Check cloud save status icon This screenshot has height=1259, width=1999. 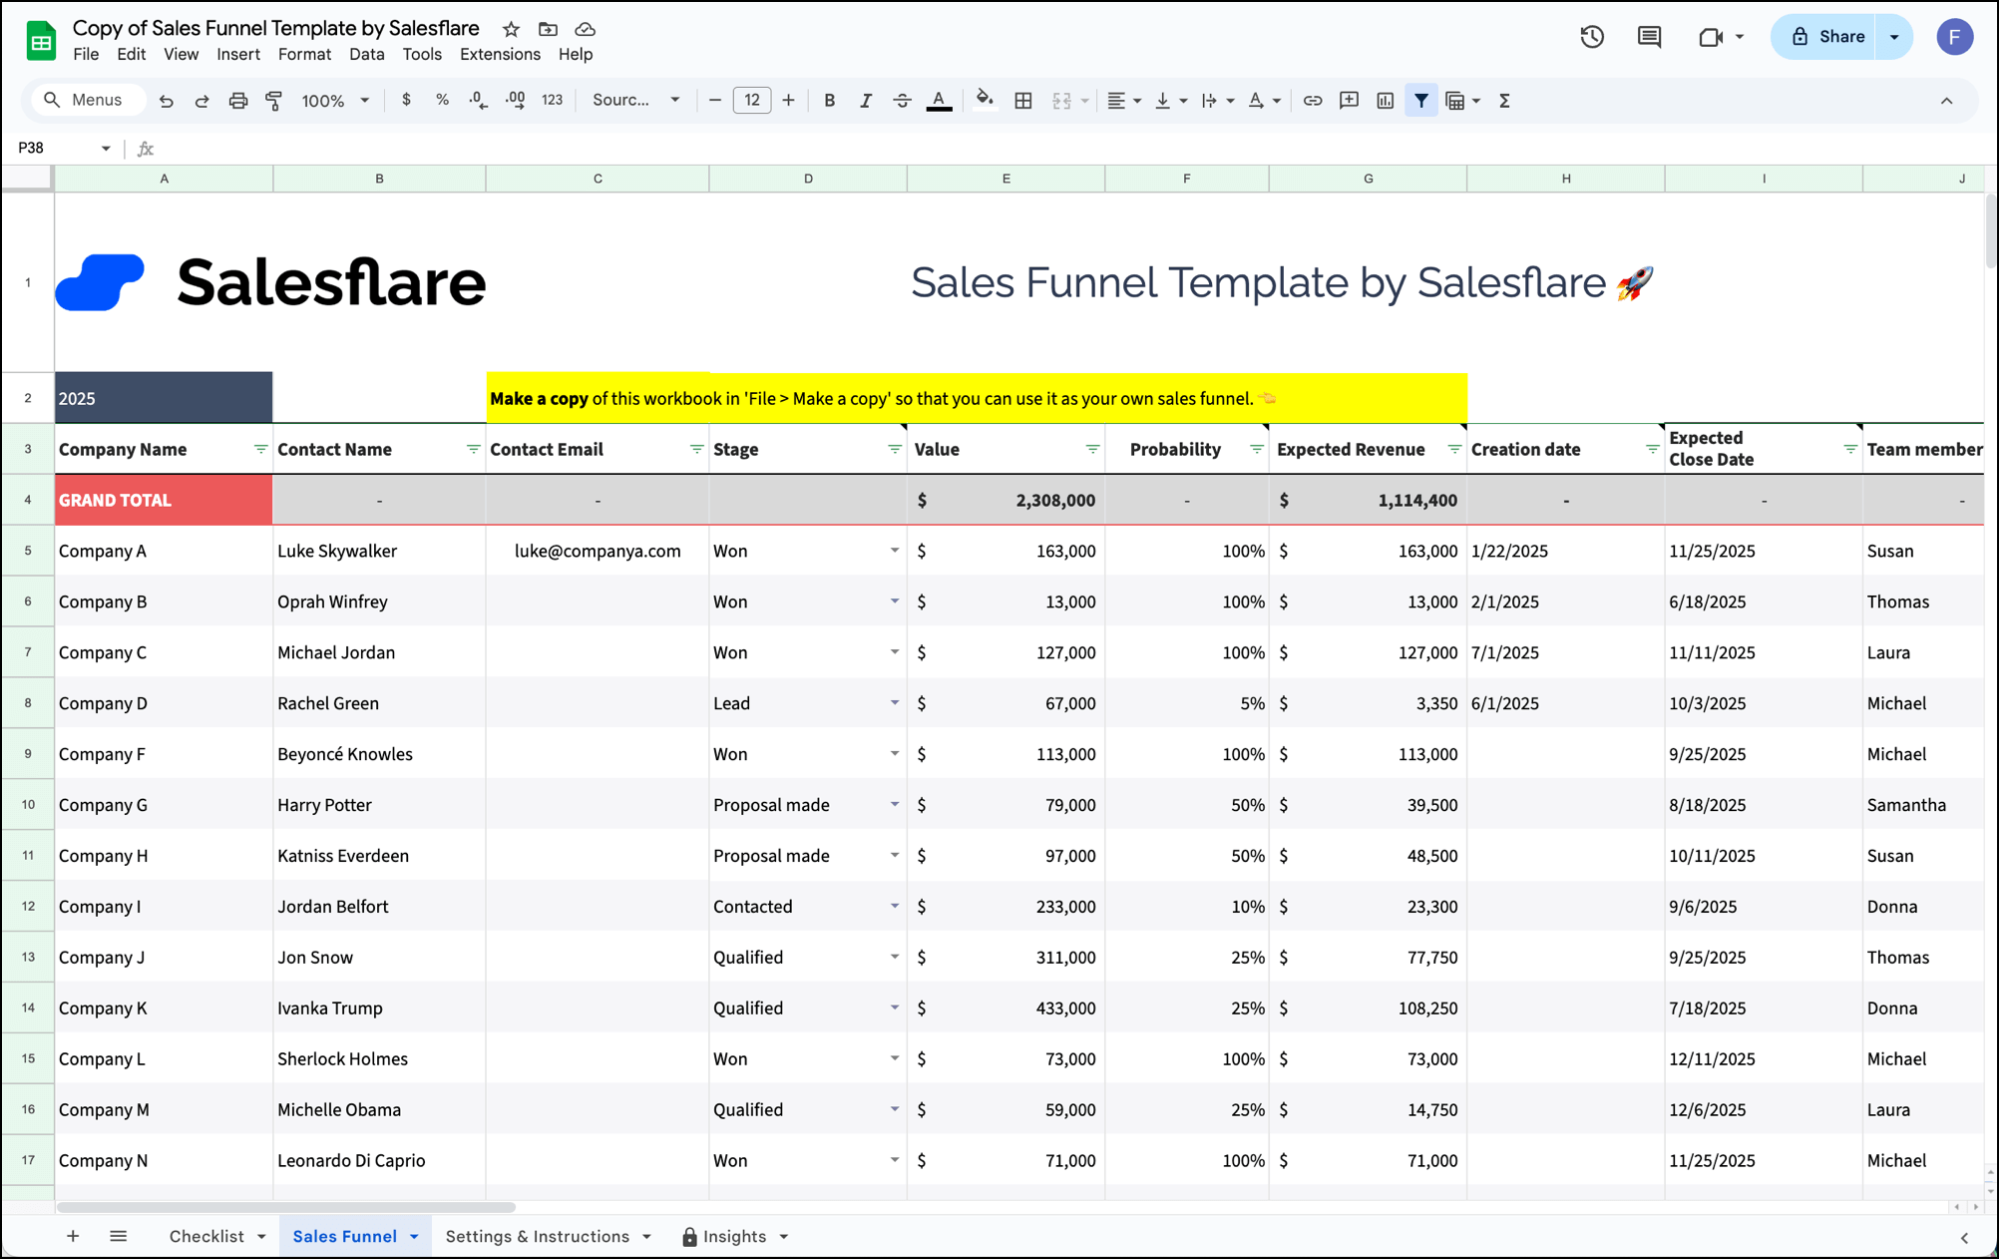pyautogui.click(x=585, y=29)
